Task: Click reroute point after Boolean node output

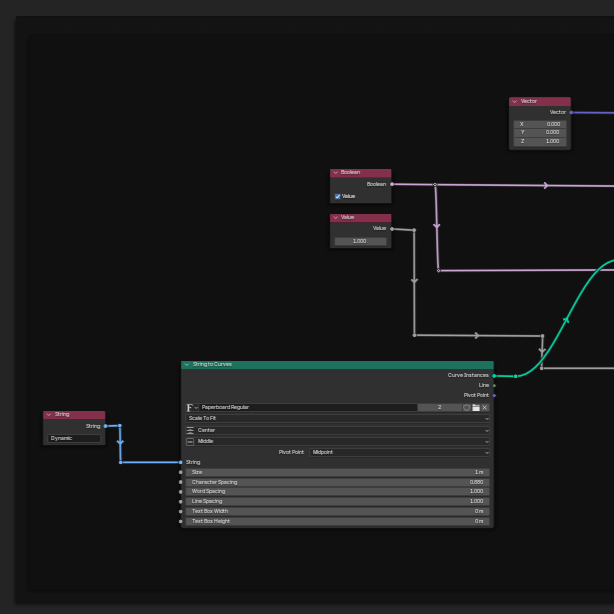Action: (435, 184)
